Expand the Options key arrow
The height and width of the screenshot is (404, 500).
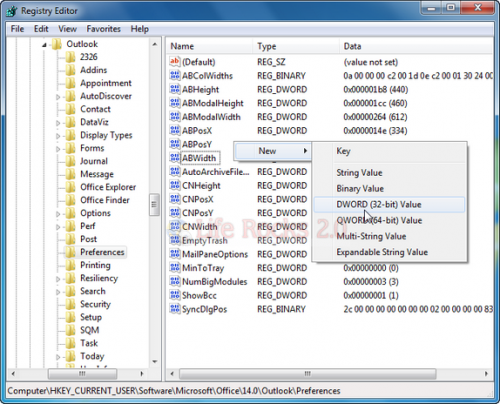[x=58, y=214]
